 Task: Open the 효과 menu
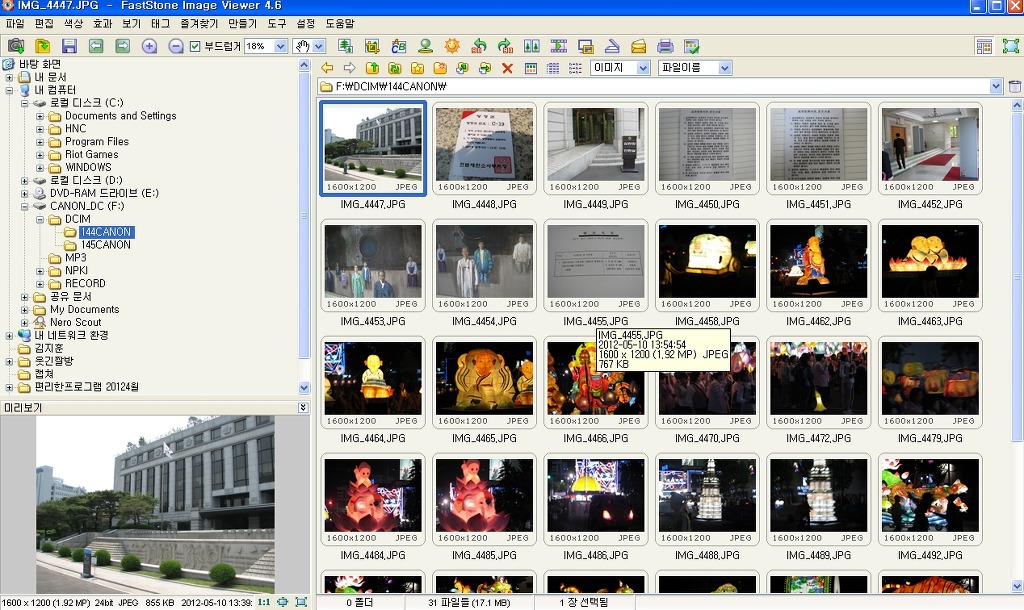(x=102, y=23)
